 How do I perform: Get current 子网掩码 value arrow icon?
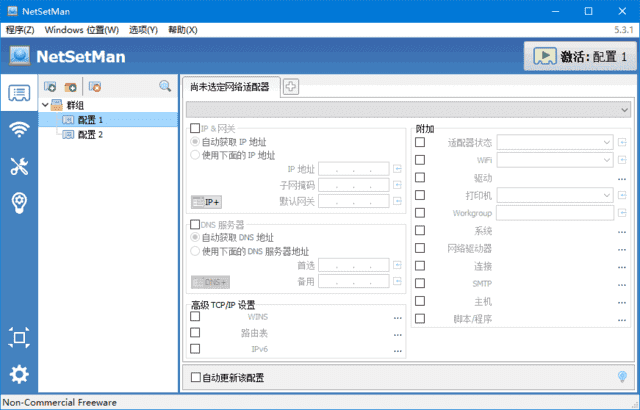pos(397,185)
